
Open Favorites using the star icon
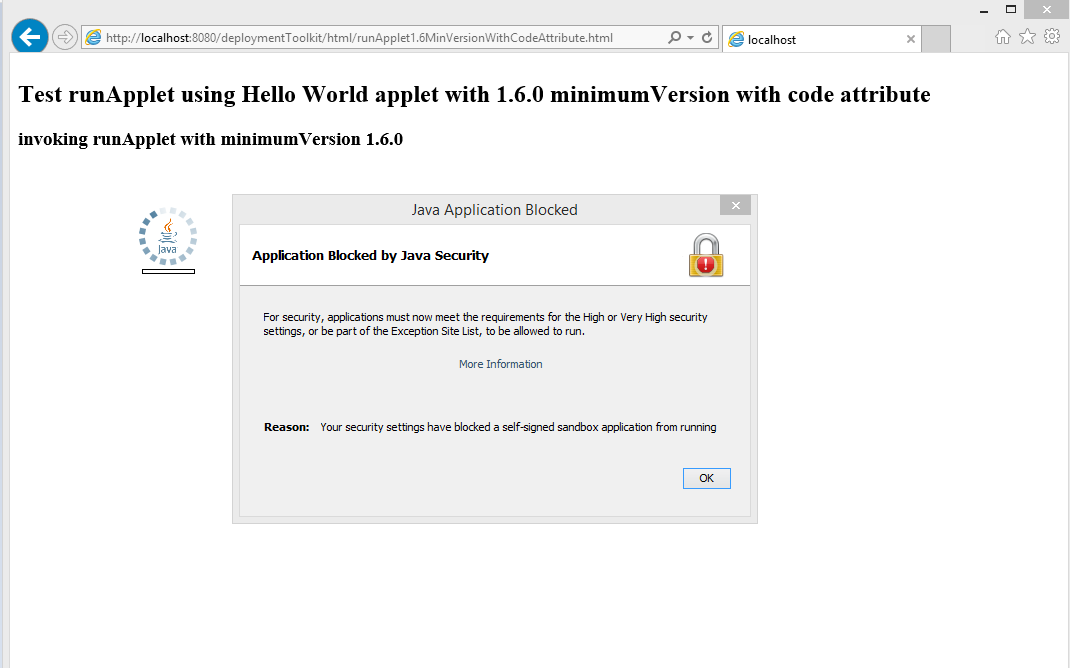point(1027,37)
